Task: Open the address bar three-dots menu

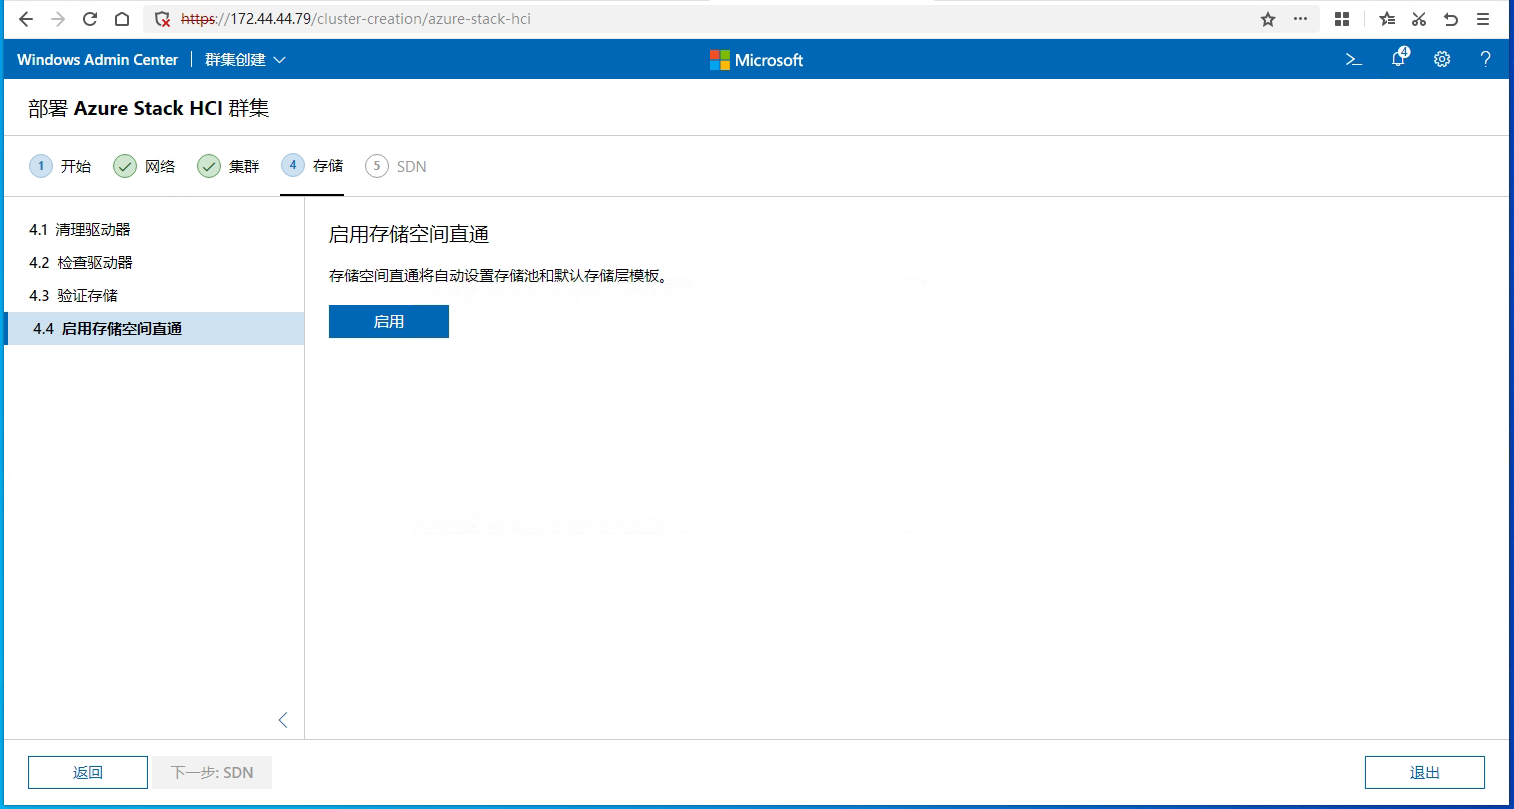Action: click(x=1300, y=19)
